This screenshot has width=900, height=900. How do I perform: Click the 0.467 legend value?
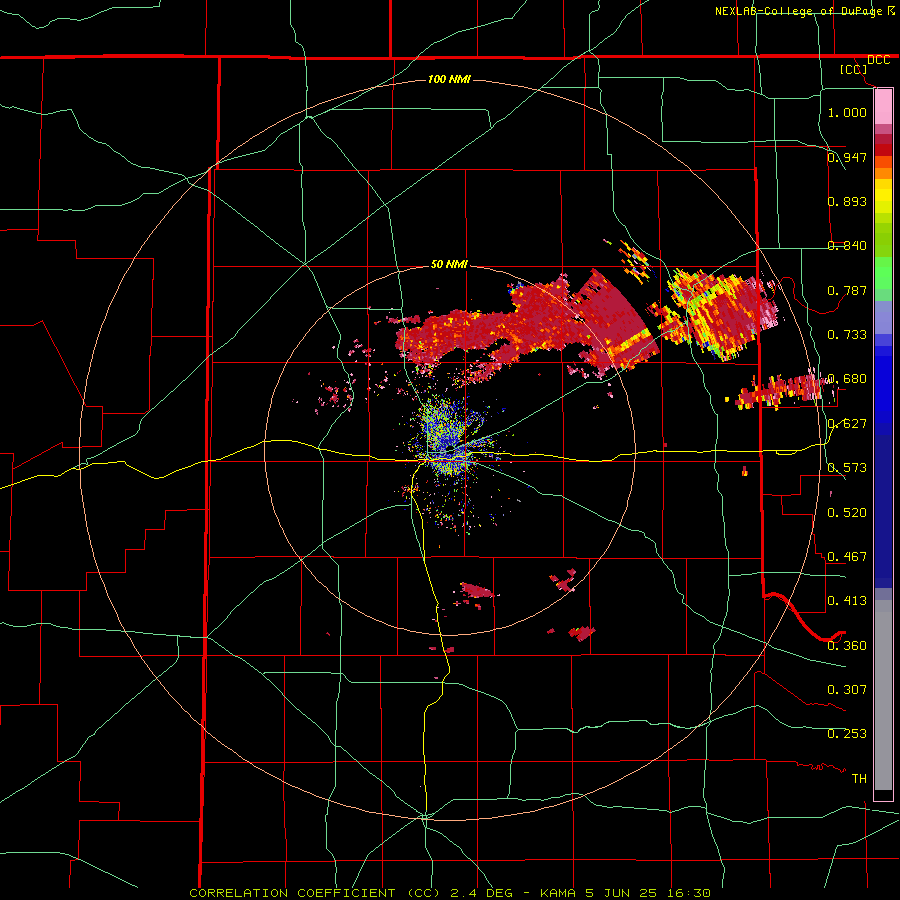pyautogui.click(x=847, y=557)
